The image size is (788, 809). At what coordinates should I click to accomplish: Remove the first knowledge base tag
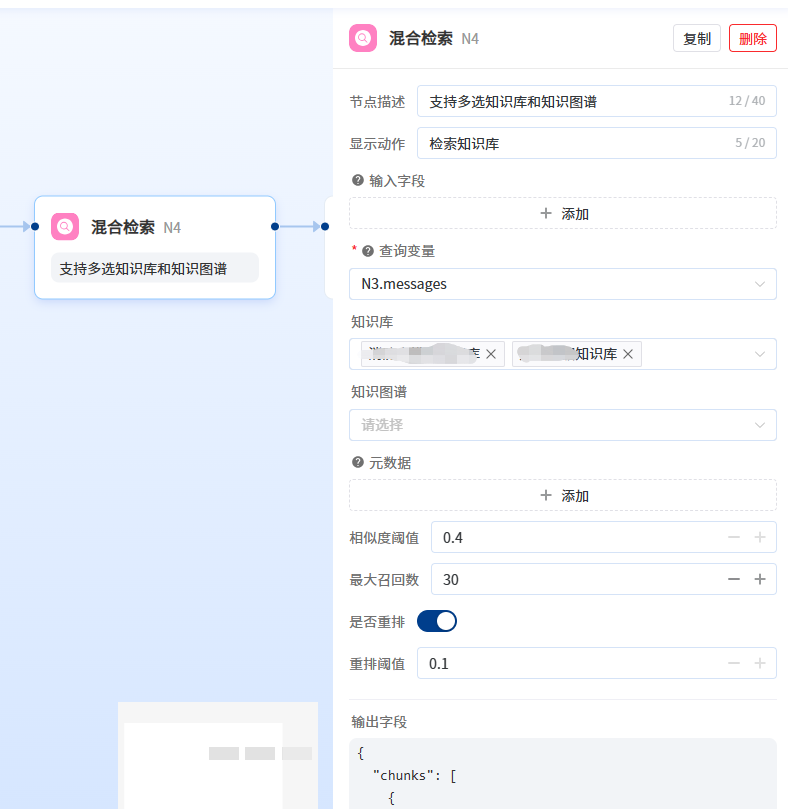point(491,354)
